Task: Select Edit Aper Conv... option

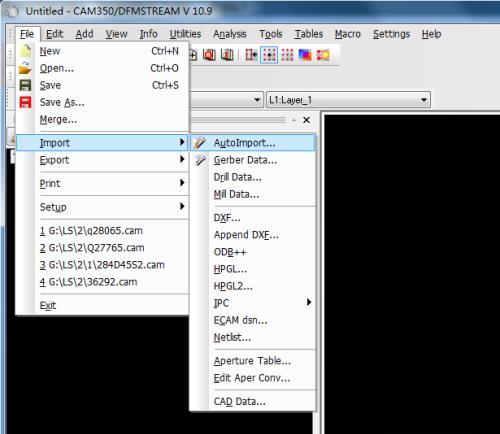Action: click(x=253, y=378)
